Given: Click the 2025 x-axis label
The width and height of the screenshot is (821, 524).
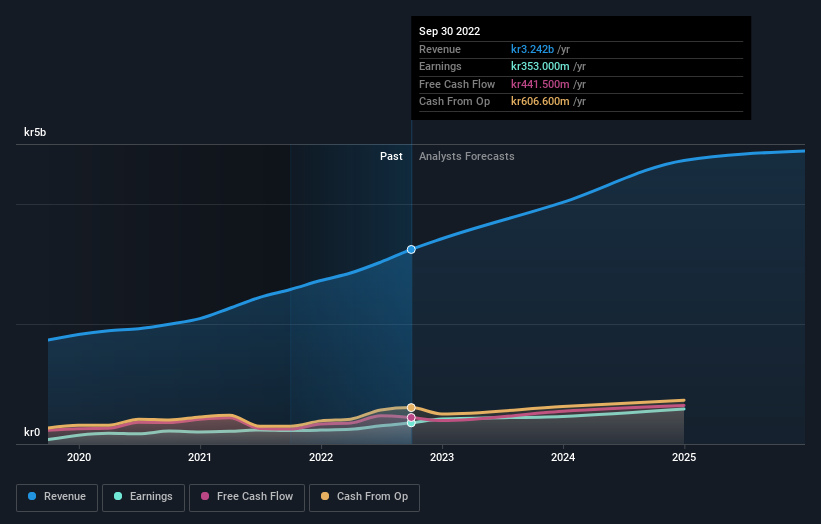Looking at the screenshot, I should [x=684, y=457].
